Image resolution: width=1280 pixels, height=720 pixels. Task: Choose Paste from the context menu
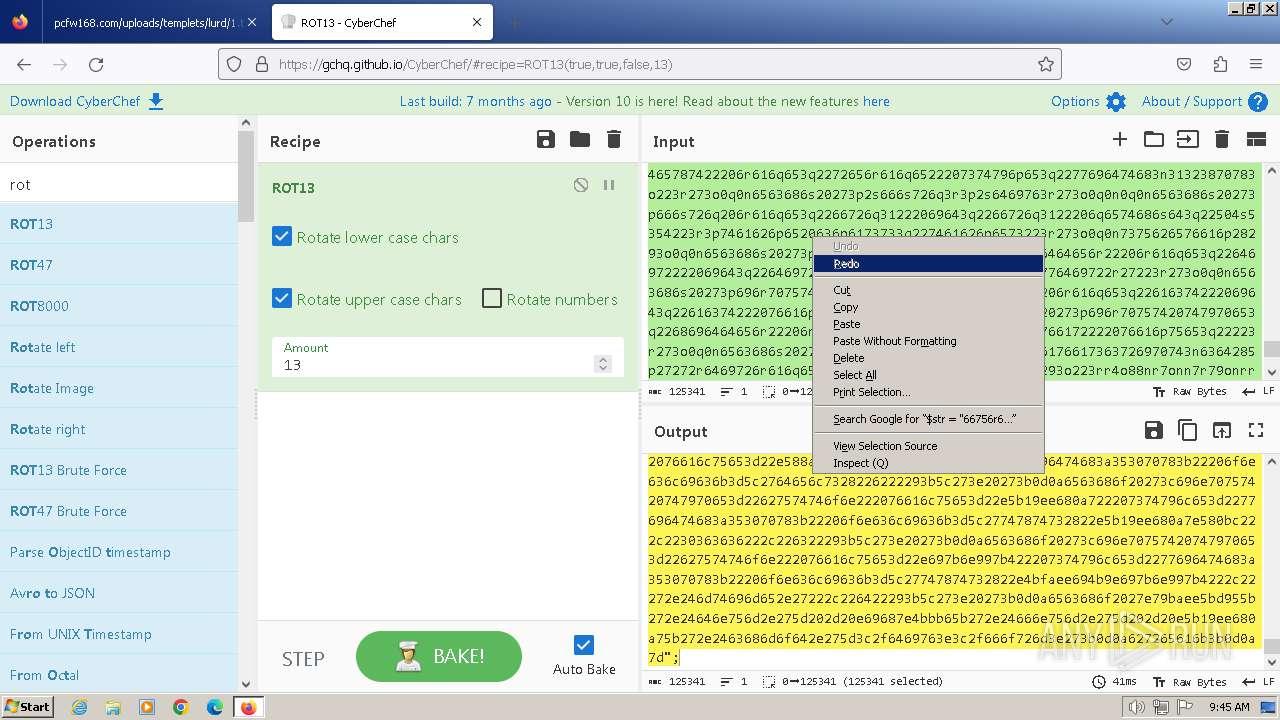click(928, 324)
